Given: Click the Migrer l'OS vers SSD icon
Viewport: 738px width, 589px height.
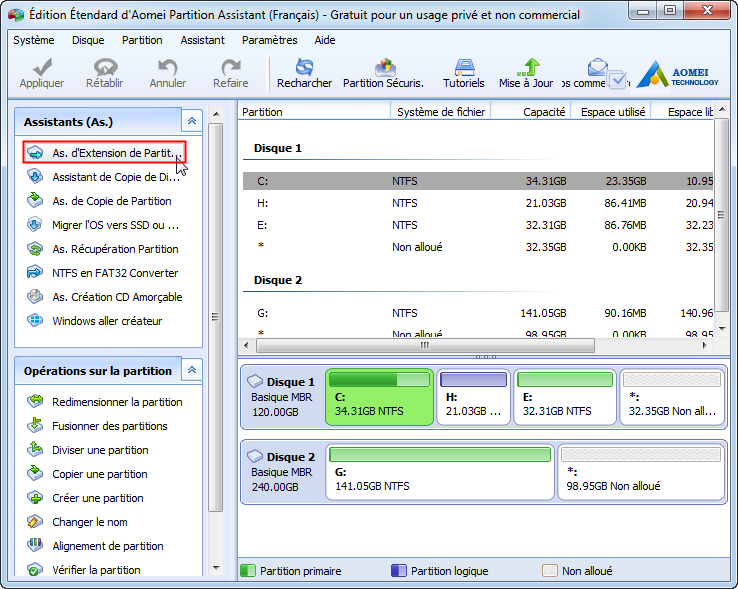Looking at the screenshot, I should [x=35, y=225].
